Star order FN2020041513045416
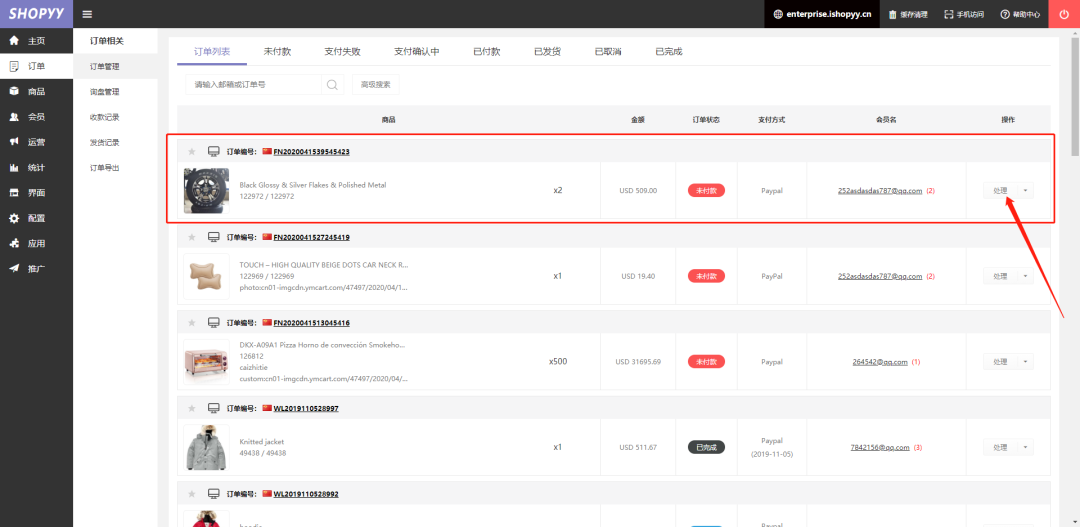Viewport: 1080px width, 527px height. coord(192,322)
